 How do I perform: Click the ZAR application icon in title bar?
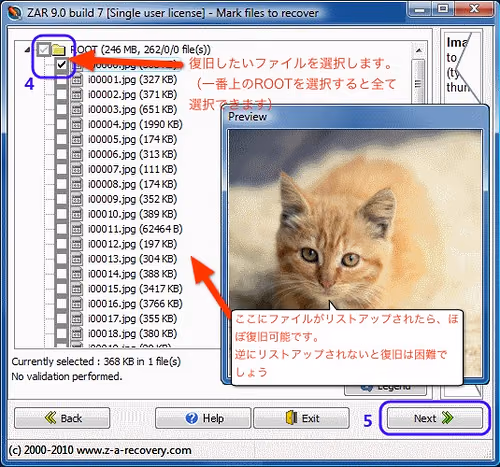coord(15,13)
